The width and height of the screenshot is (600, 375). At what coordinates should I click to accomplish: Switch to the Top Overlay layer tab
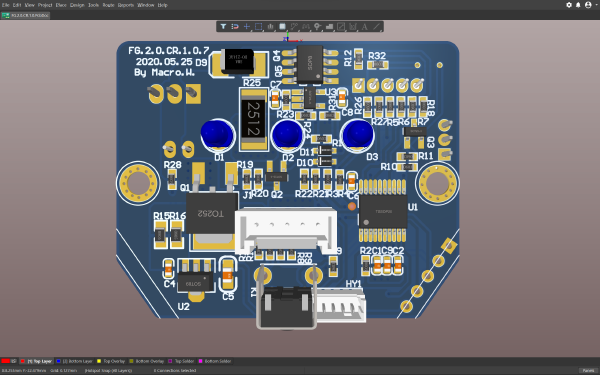[x=111, y=361]
